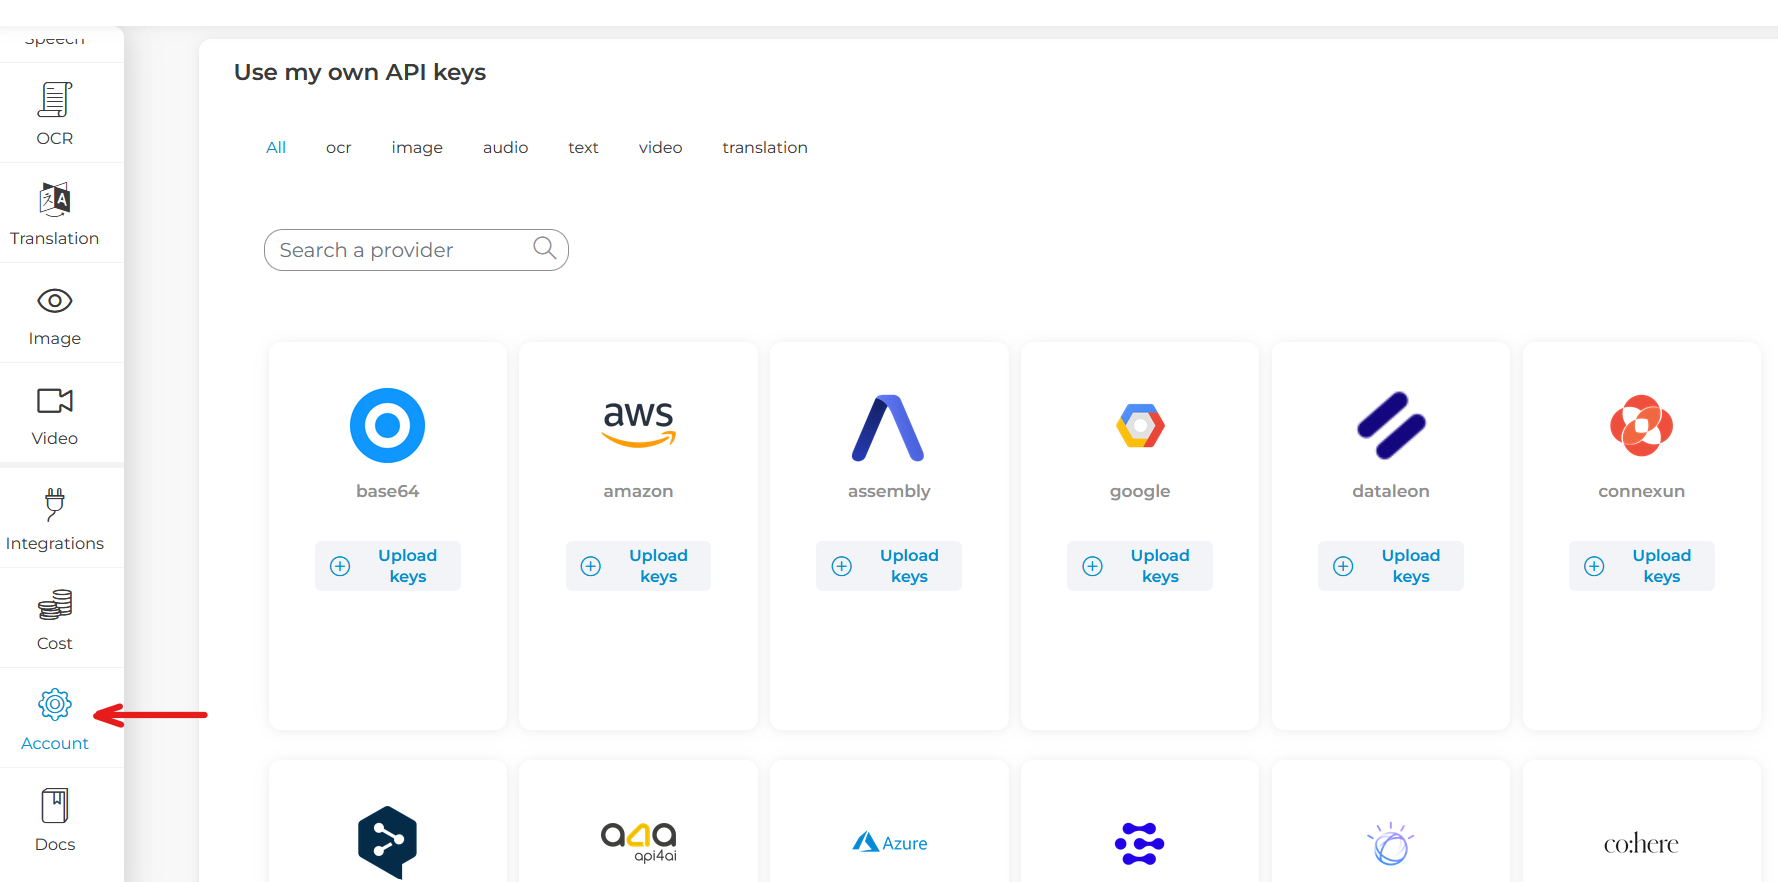Filter providers by ocr
The height and width of the screenshot is (882, 1778).
tap(339, 147)
